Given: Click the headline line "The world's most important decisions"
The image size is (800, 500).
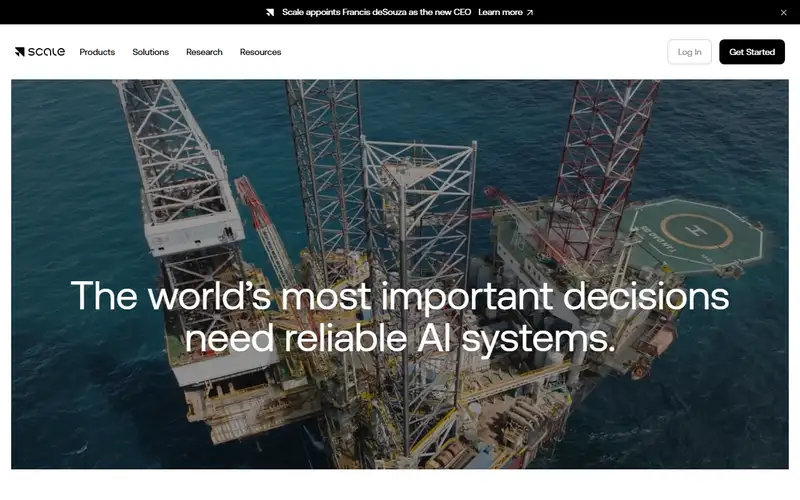Looking at the screenshot, I should click(x=400, y=296).
